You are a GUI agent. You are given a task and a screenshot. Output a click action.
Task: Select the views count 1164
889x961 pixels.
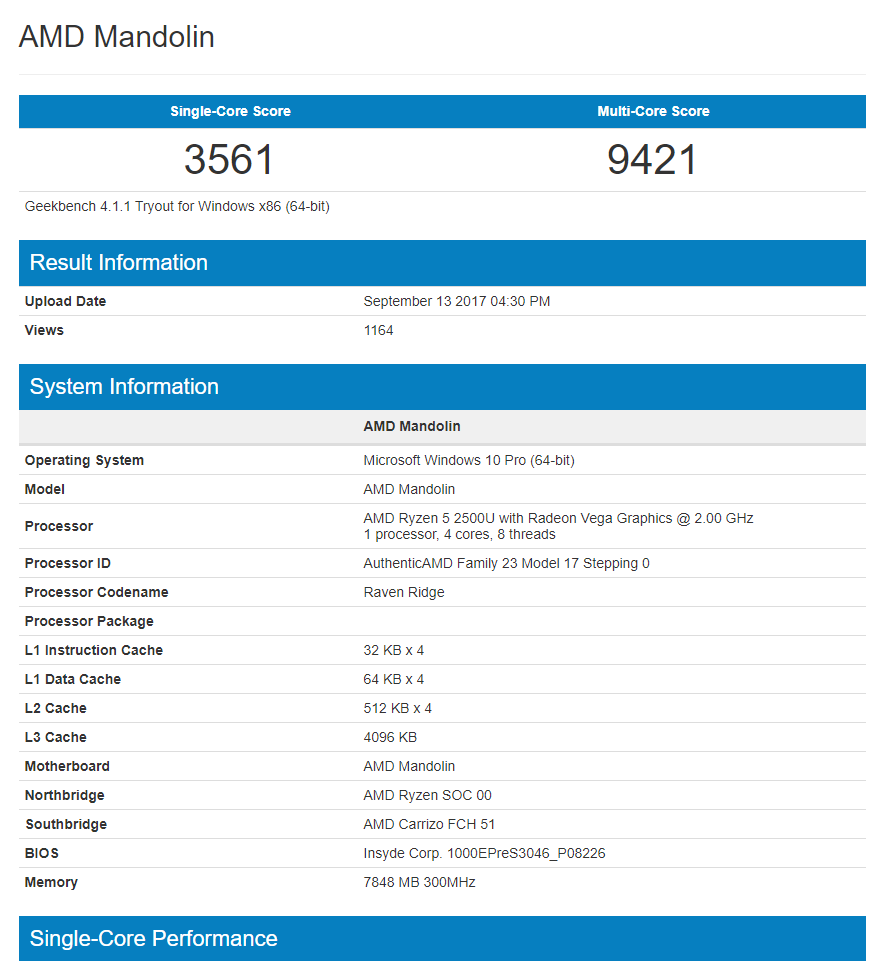[x=379, y=330]
